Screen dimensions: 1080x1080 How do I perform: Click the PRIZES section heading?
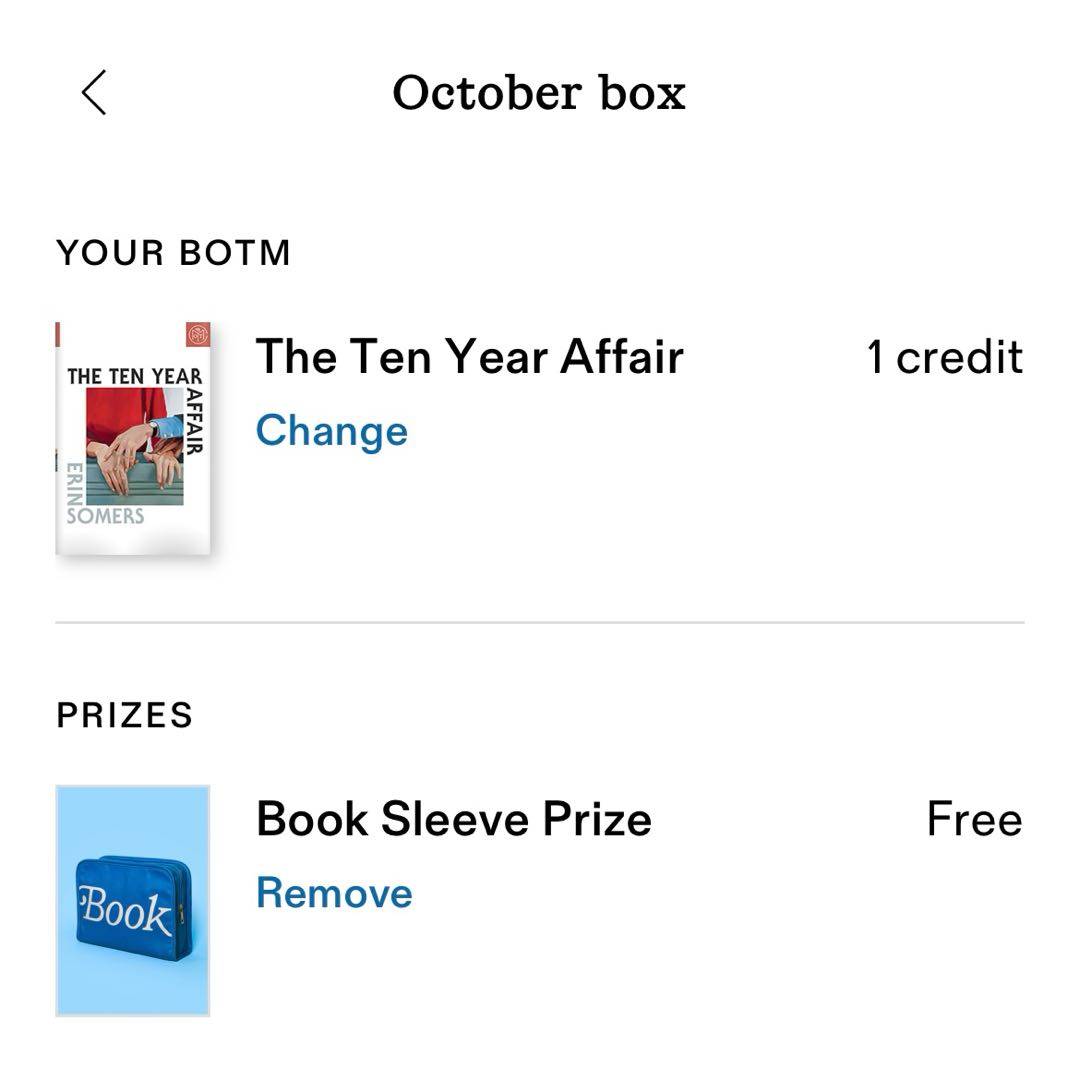124,715
